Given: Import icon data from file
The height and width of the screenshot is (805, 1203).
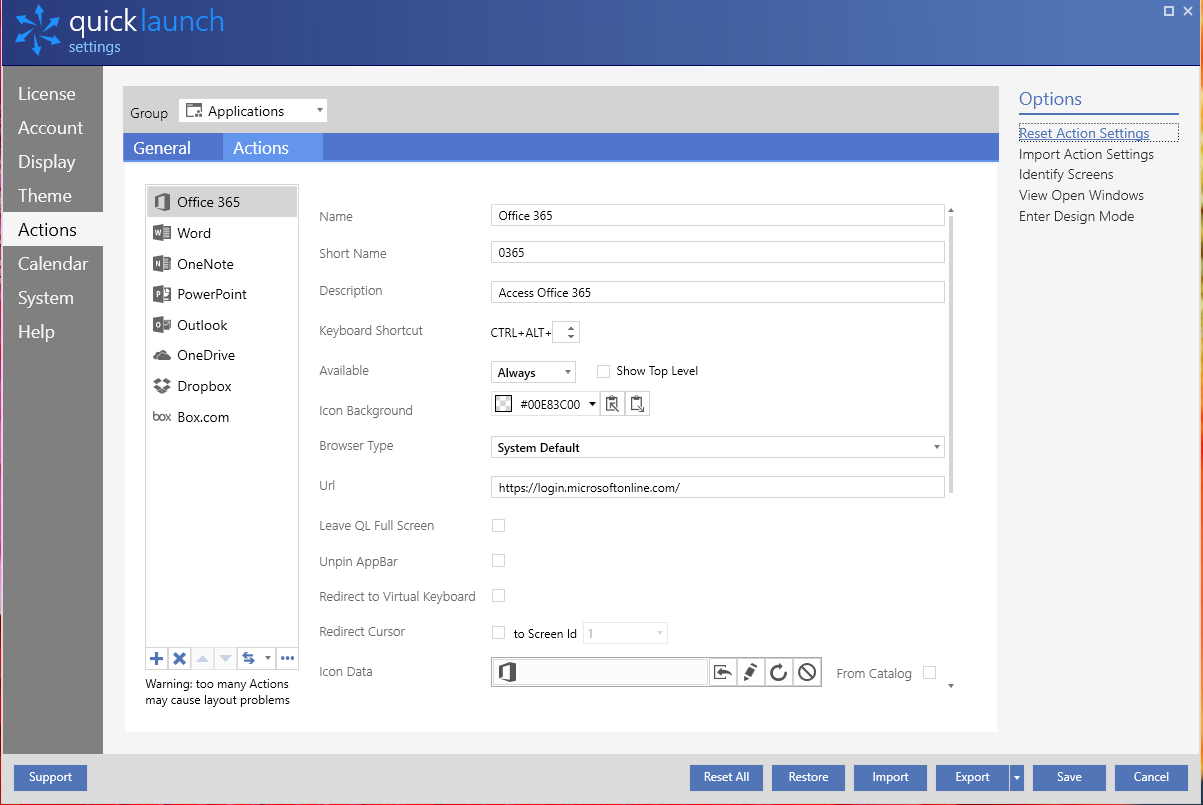Looking at the screenshot, I should click(x=722, y=672).
